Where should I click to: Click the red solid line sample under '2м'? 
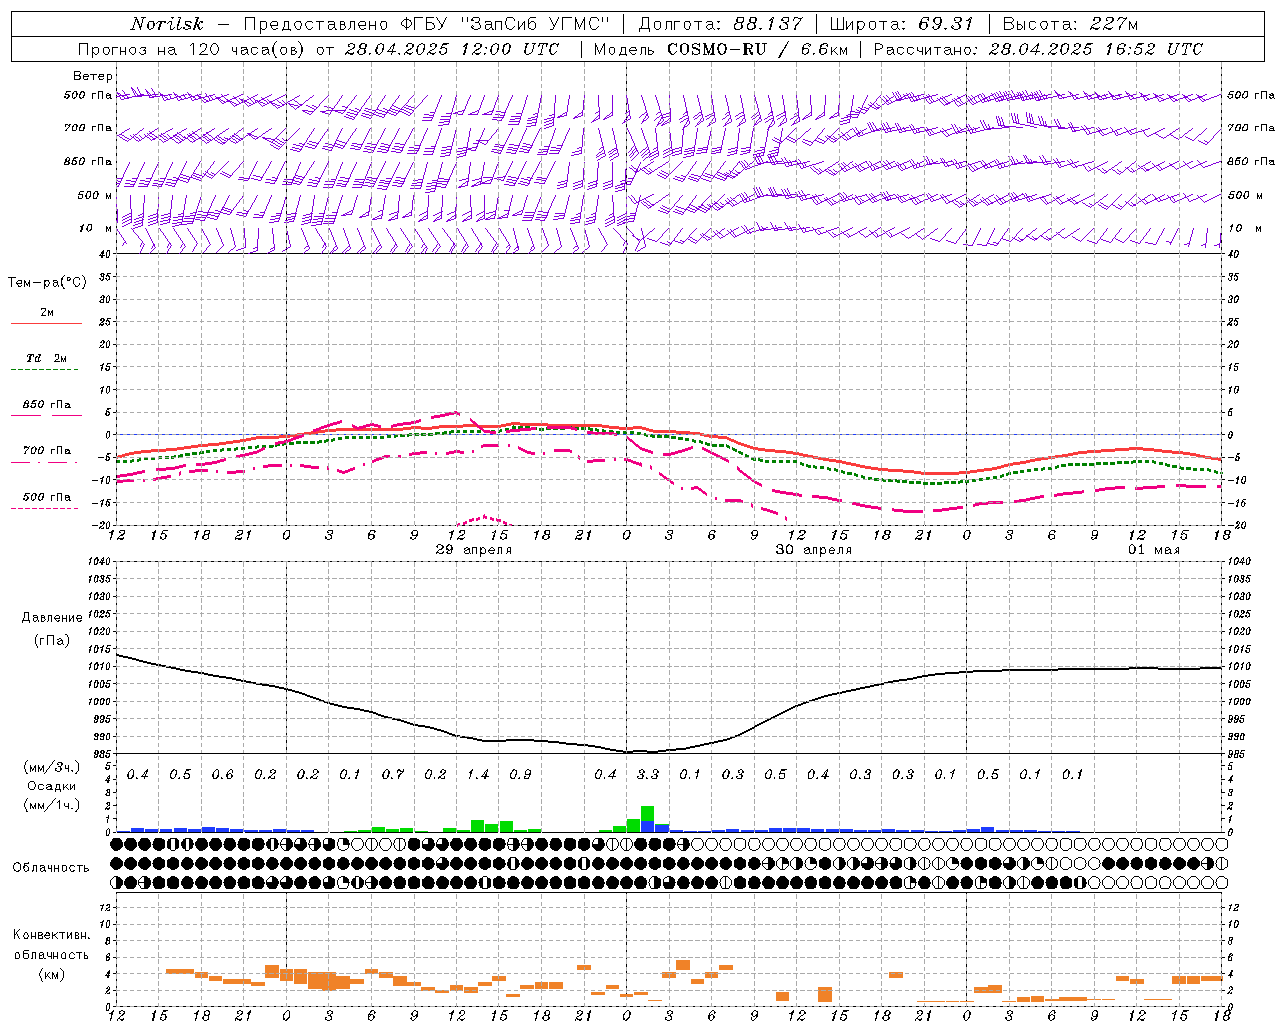click(47, 324)
